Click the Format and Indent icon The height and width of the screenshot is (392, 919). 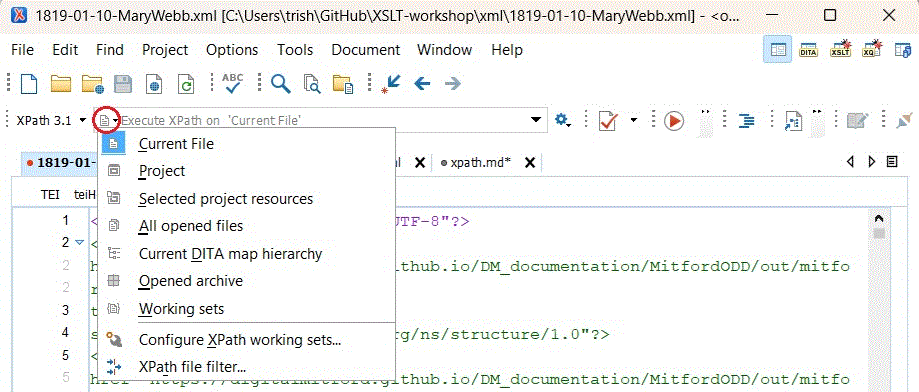click(746, 121)
